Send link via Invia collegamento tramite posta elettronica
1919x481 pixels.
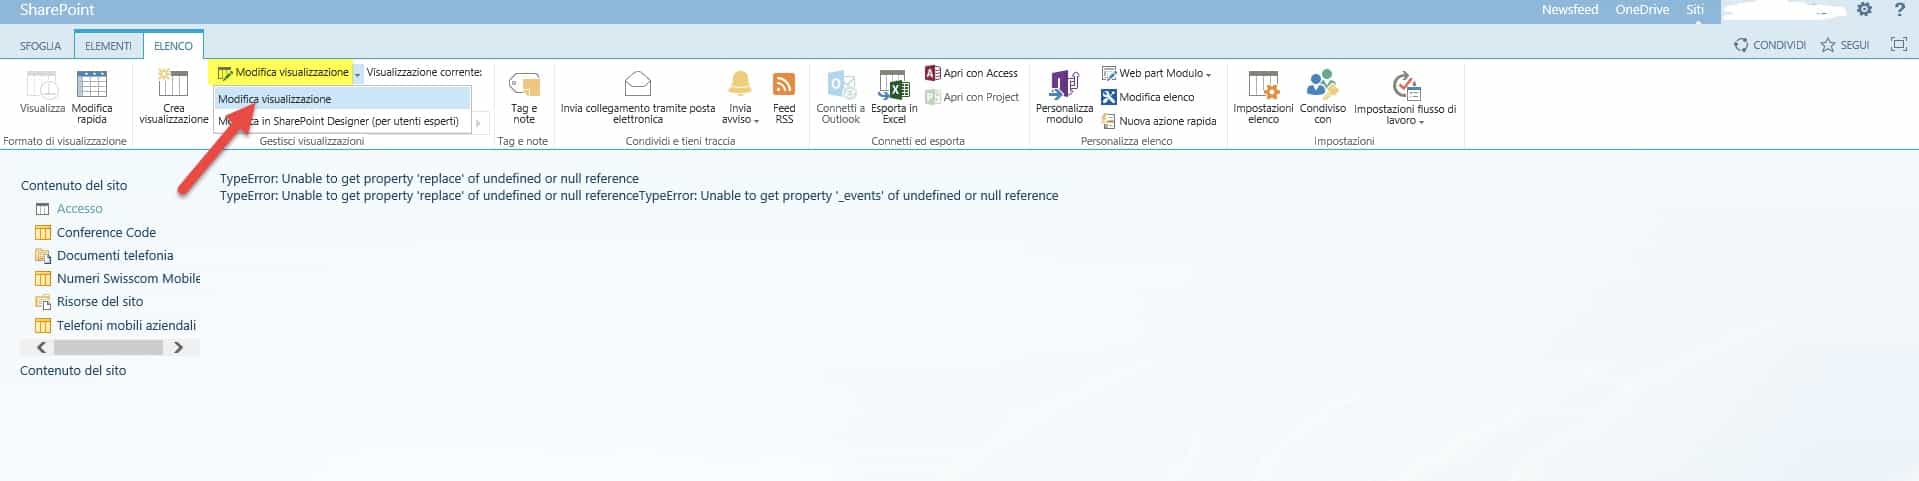[638, 97]
